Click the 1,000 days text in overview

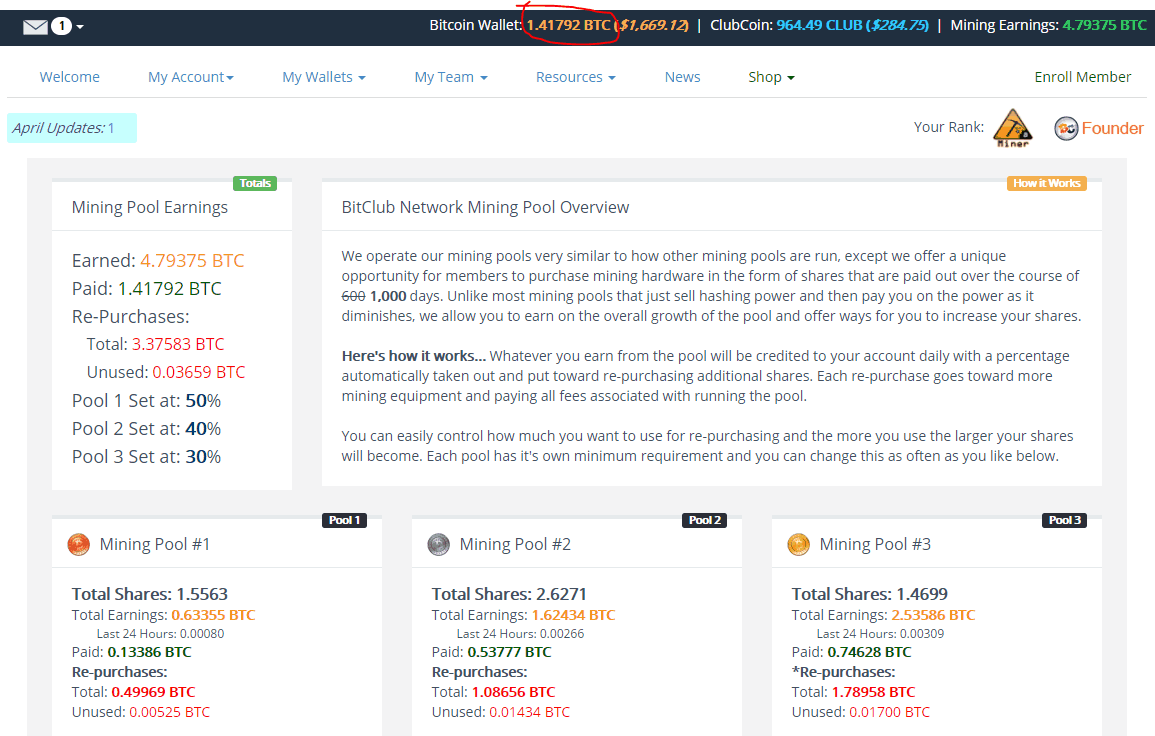click(x=404, y=296)
